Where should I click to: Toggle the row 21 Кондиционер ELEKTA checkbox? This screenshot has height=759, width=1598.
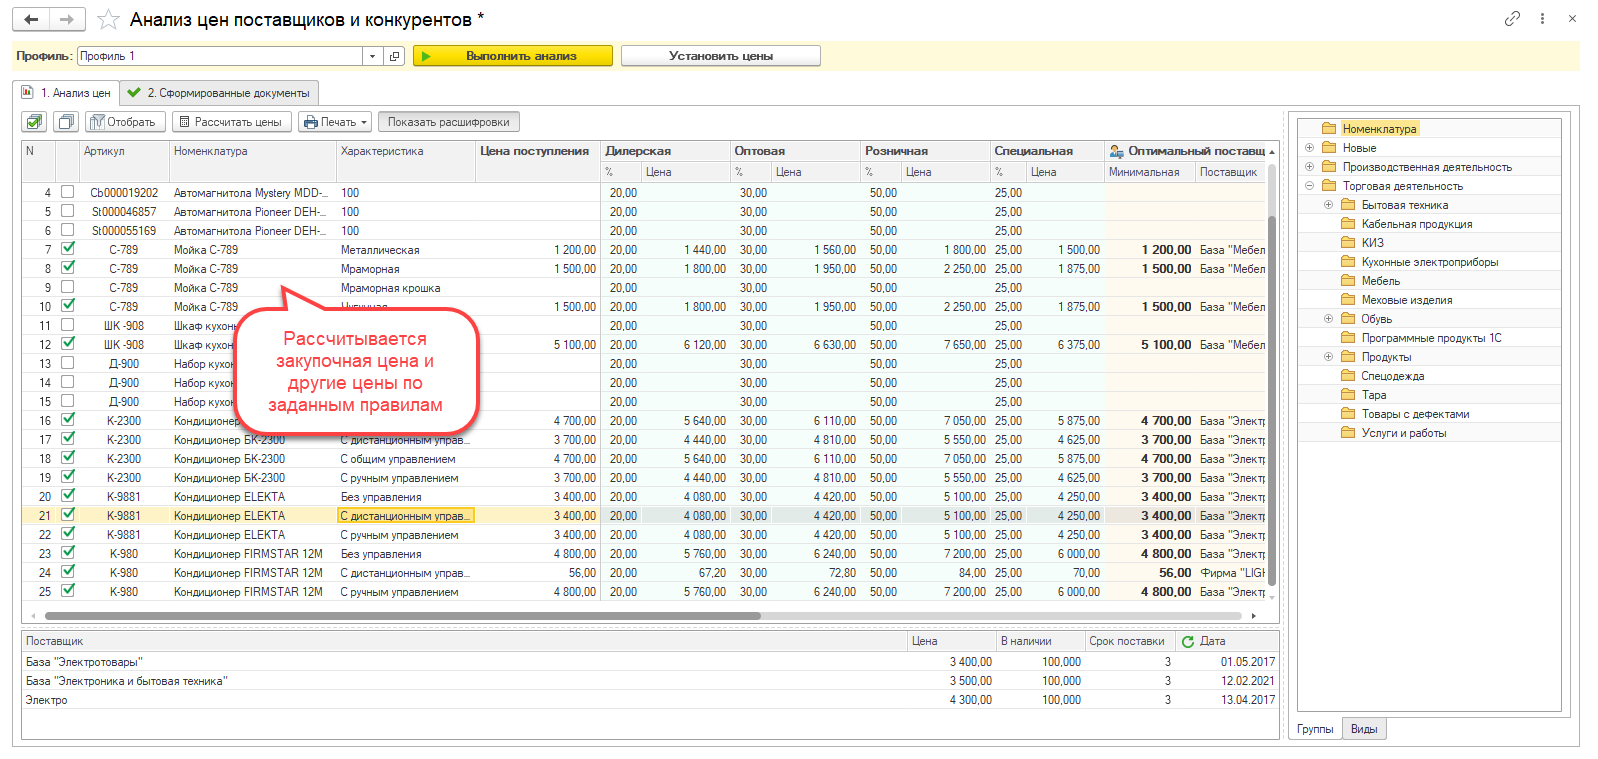pos(68,515)
